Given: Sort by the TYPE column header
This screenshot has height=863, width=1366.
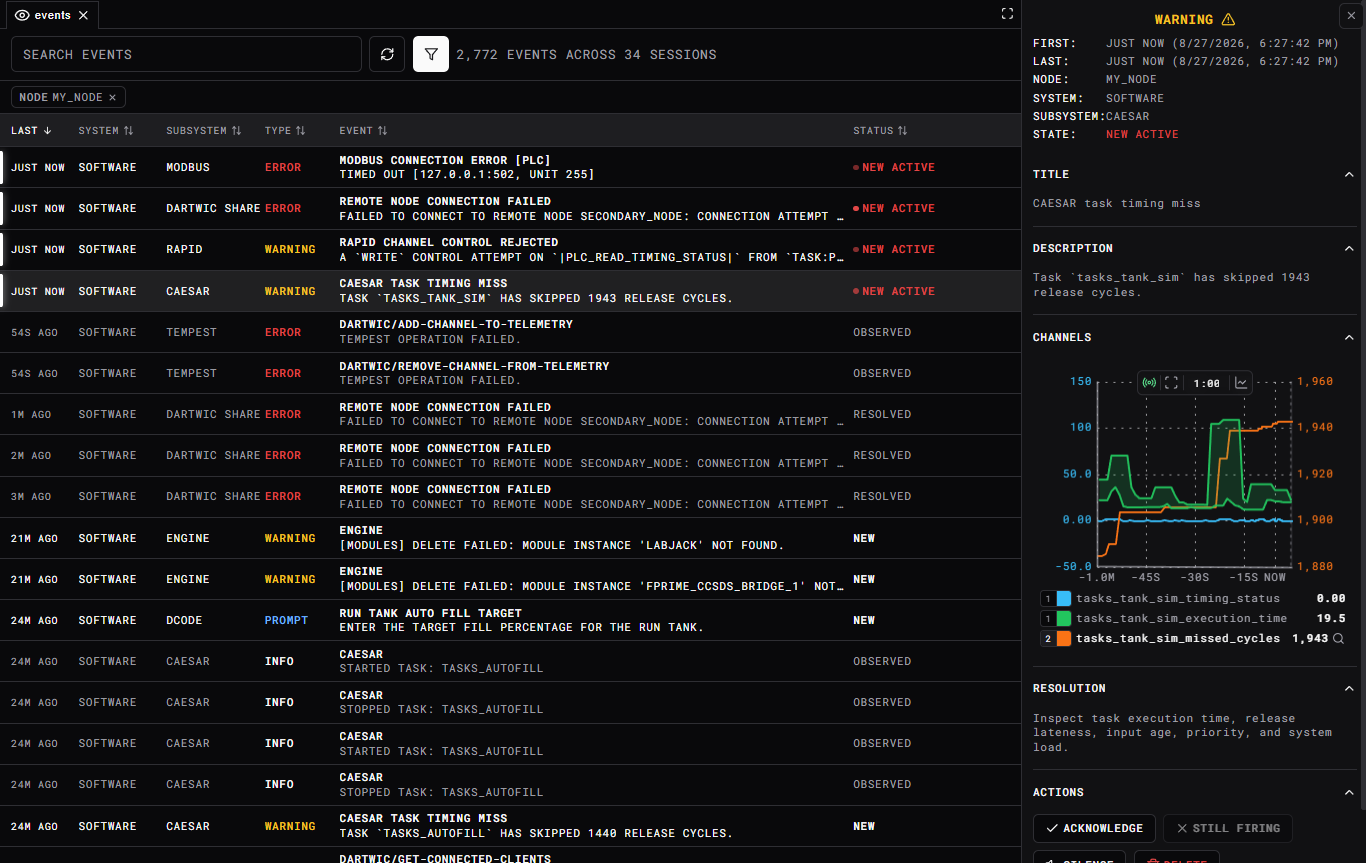Looking at the screenshot, I should coord(285,131).
